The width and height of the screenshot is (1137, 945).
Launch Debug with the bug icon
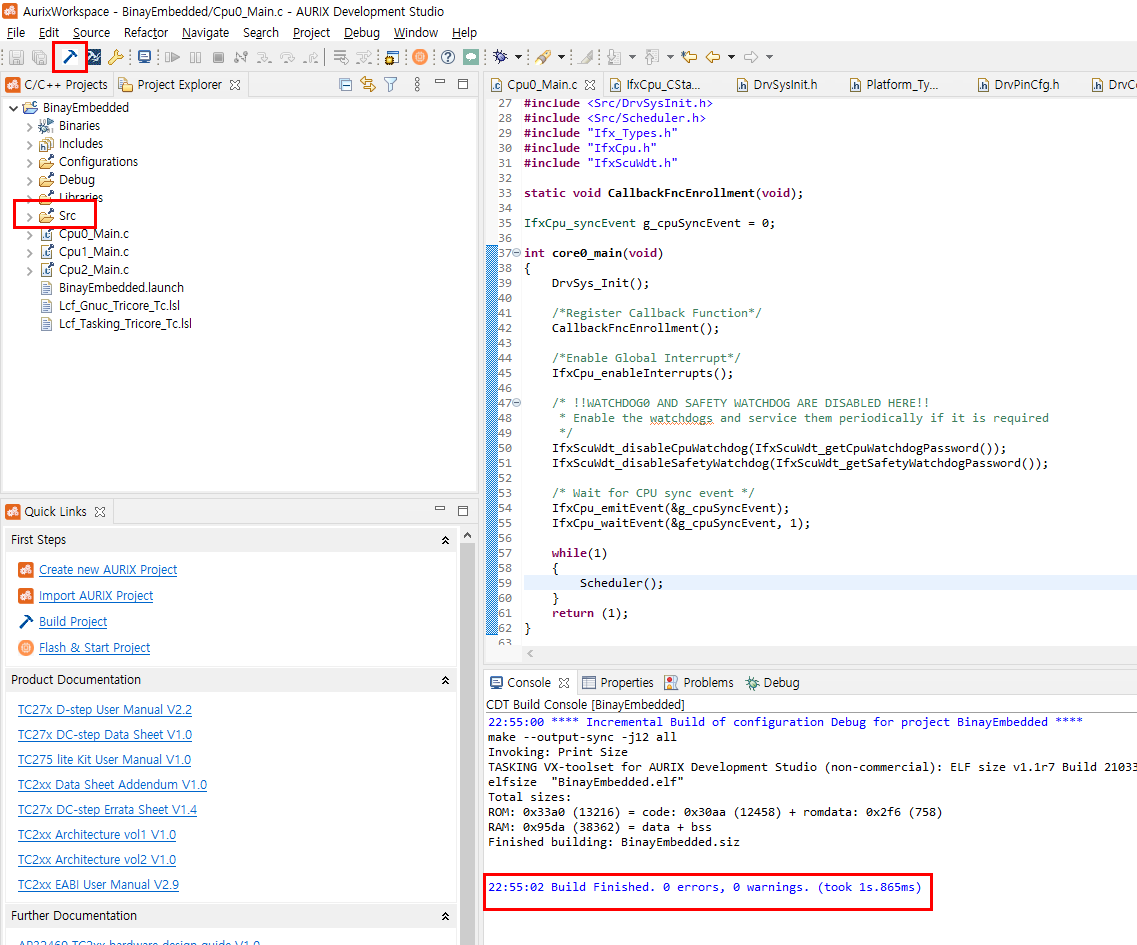[x=500, y=57]
